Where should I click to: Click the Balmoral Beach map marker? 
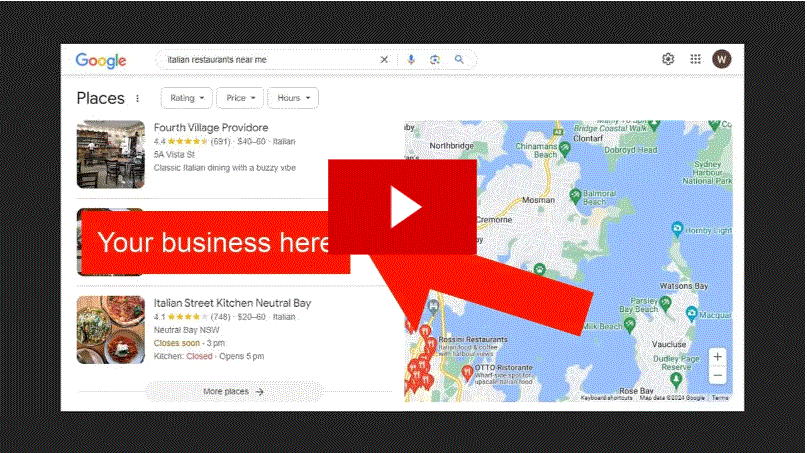click(x=575, y=196)
